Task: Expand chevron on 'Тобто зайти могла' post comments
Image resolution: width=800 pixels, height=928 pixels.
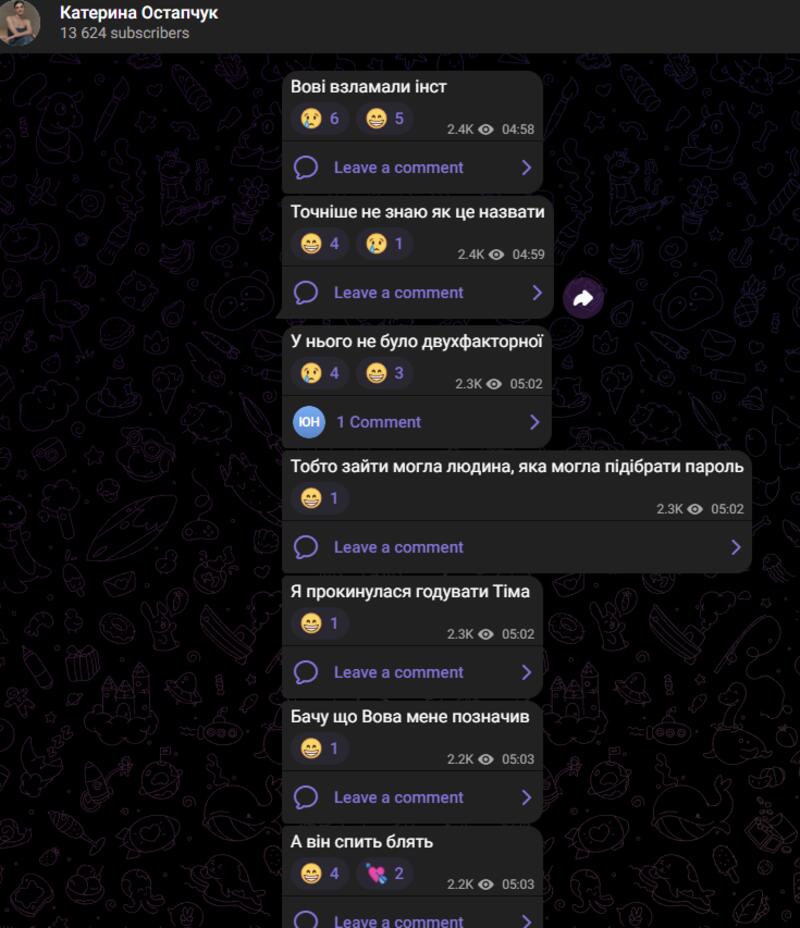Action: point(736,547)
